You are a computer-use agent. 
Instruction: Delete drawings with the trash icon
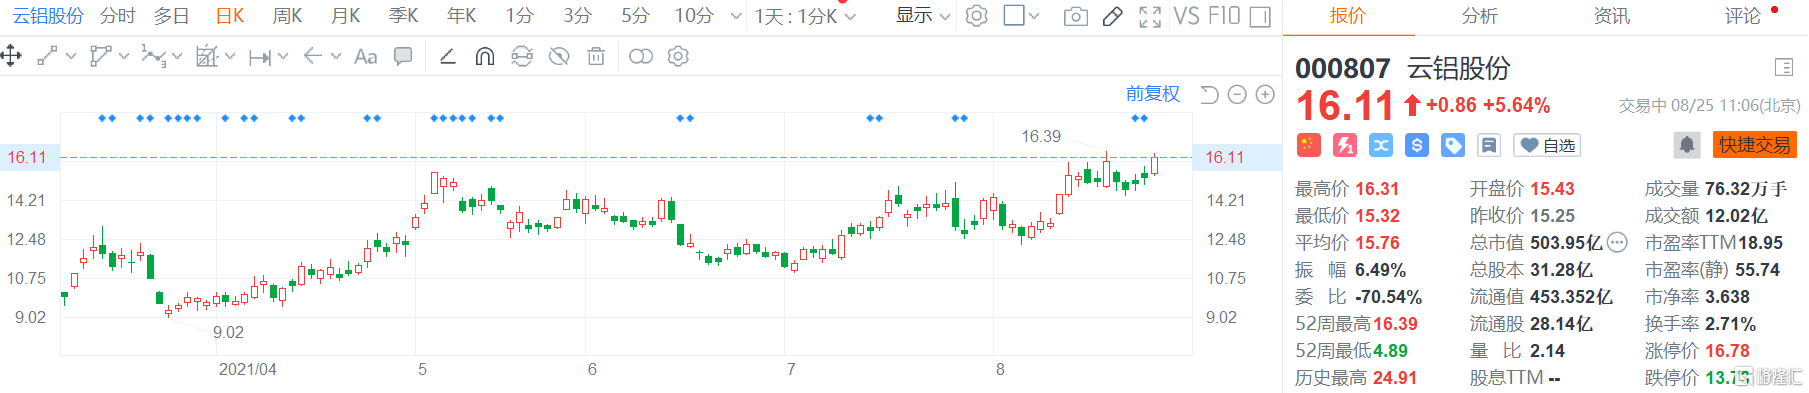click(x=596, y=56)
